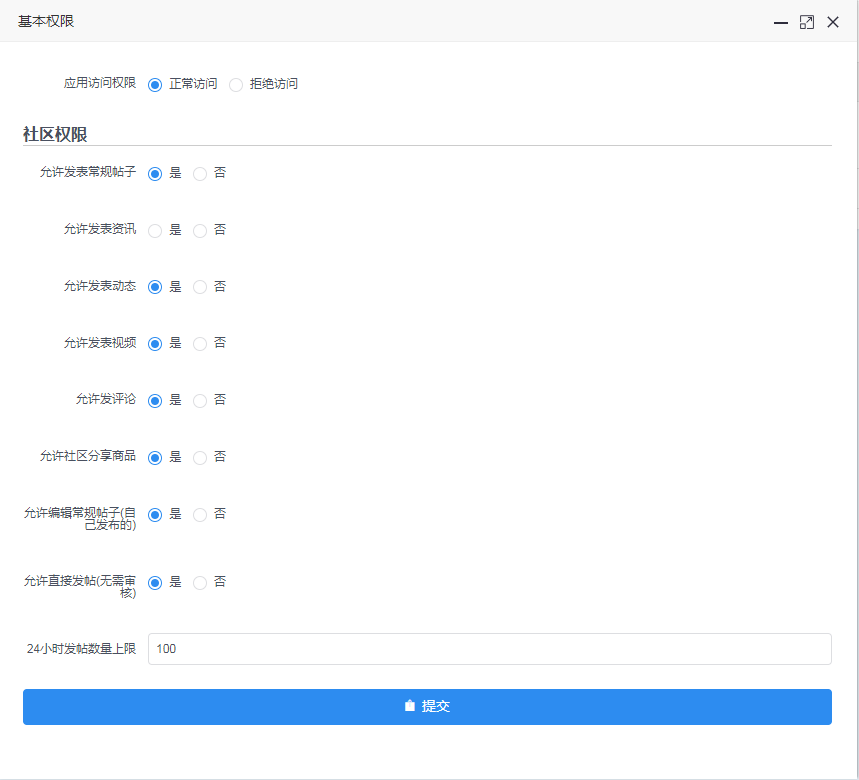The height and width of the screenshot is (780, 859).
Task: Select 是 for 允许发表常规帖子
Action: point(155,174)
